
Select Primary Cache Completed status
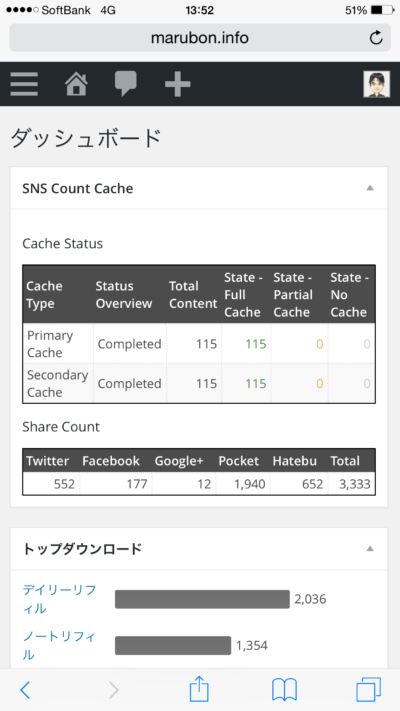tap(129, 344)
